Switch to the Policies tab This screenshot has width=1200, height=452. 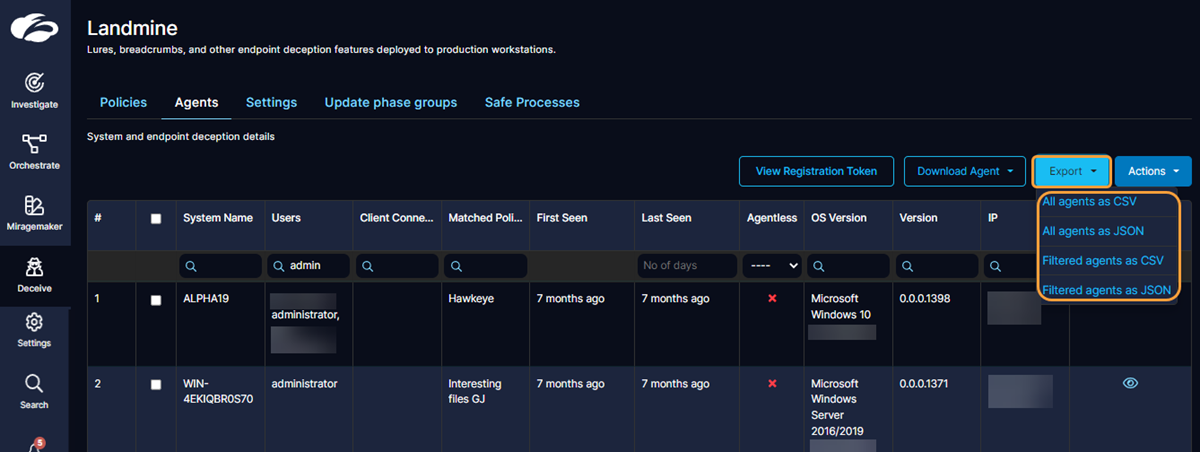123,102
